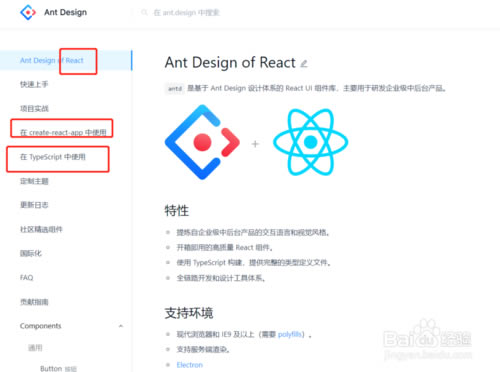The height and width of the screenshot is (372, 500).
Task: Click the 支持环境 section heading
Action: click(189, 313)
